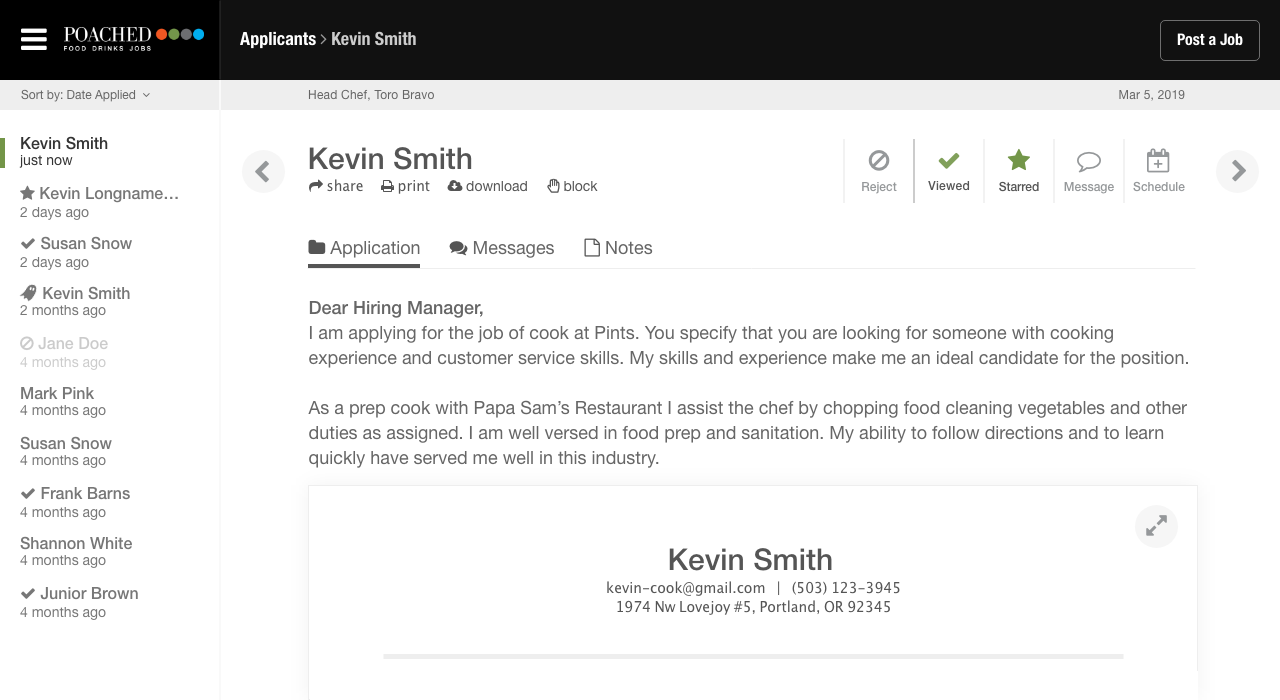1280x700 pixels.
Task: Click the Kevin Smith resume heading
Action: pyautogui.click(x=750, y=559)
